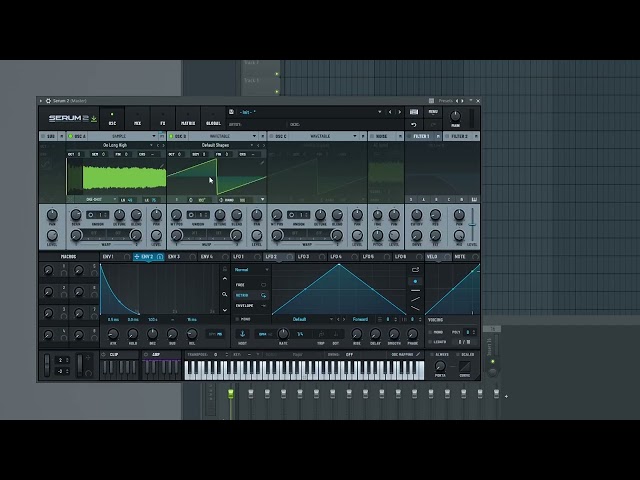The image size is (640, 480).
Task: Select previous OSC A sample arrow
Action: pos(158,145)
